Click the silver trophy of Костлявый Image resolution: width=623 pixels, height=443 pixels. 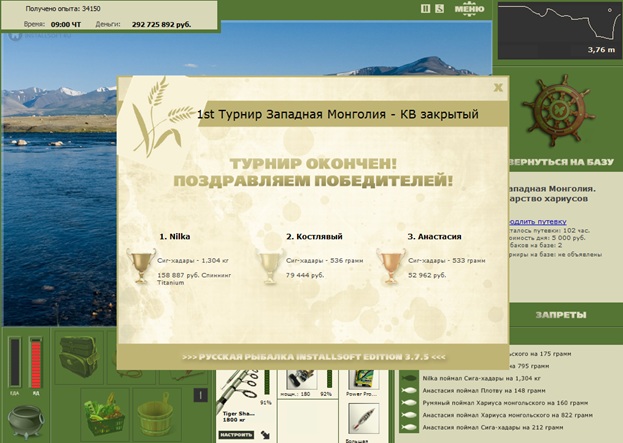[x=270, y=265]
